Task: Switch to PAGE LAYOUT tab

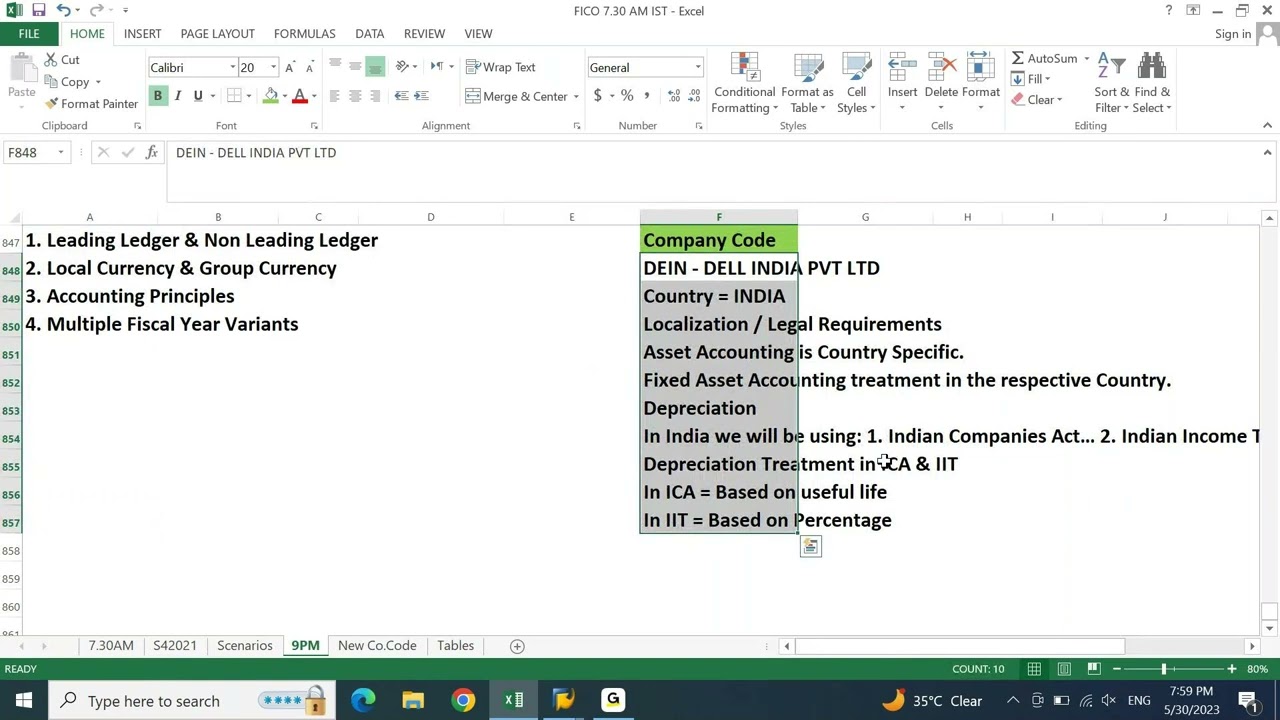Action: point(217,34)
